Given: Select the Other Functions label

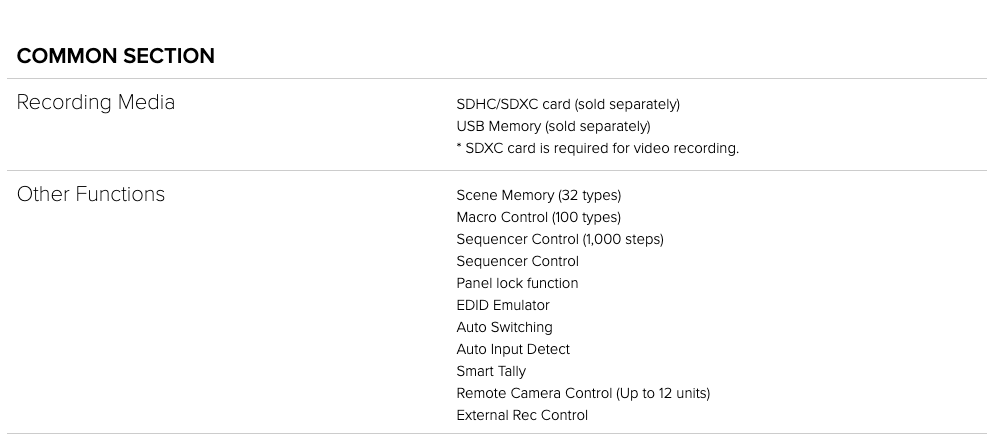Looking at the screenshot, I should [x=90, y=194].
